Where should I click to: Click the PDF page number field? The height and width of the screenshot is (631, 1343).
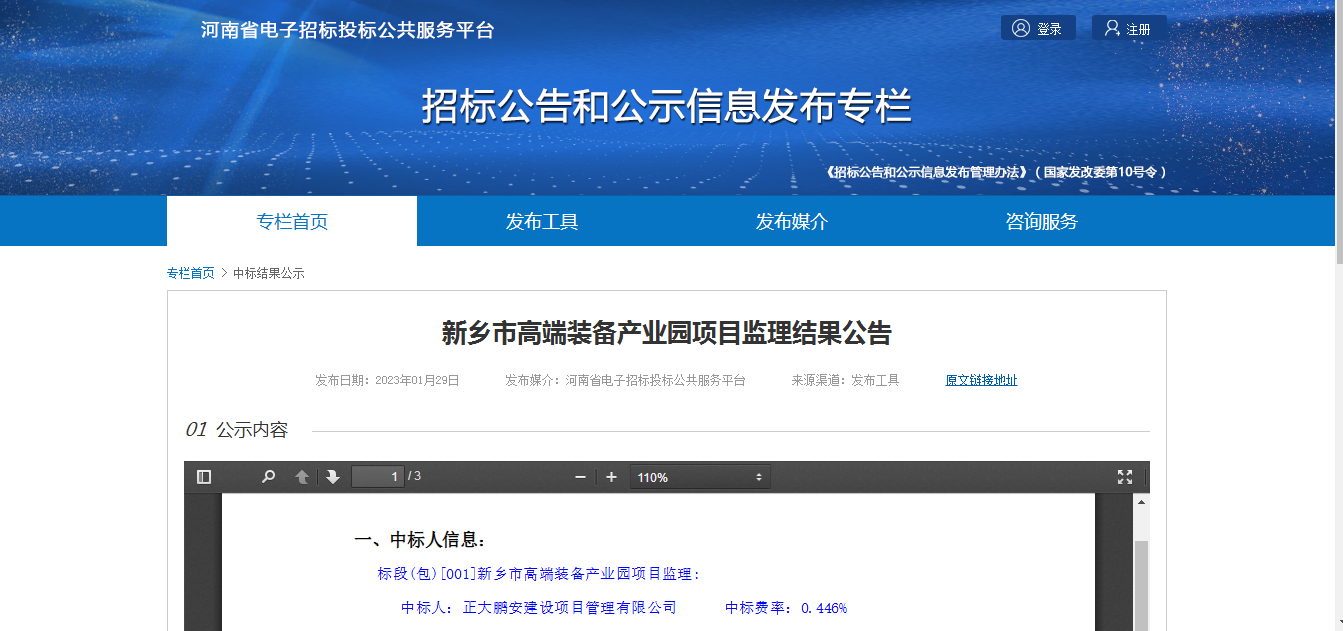(x=378, y=477)
